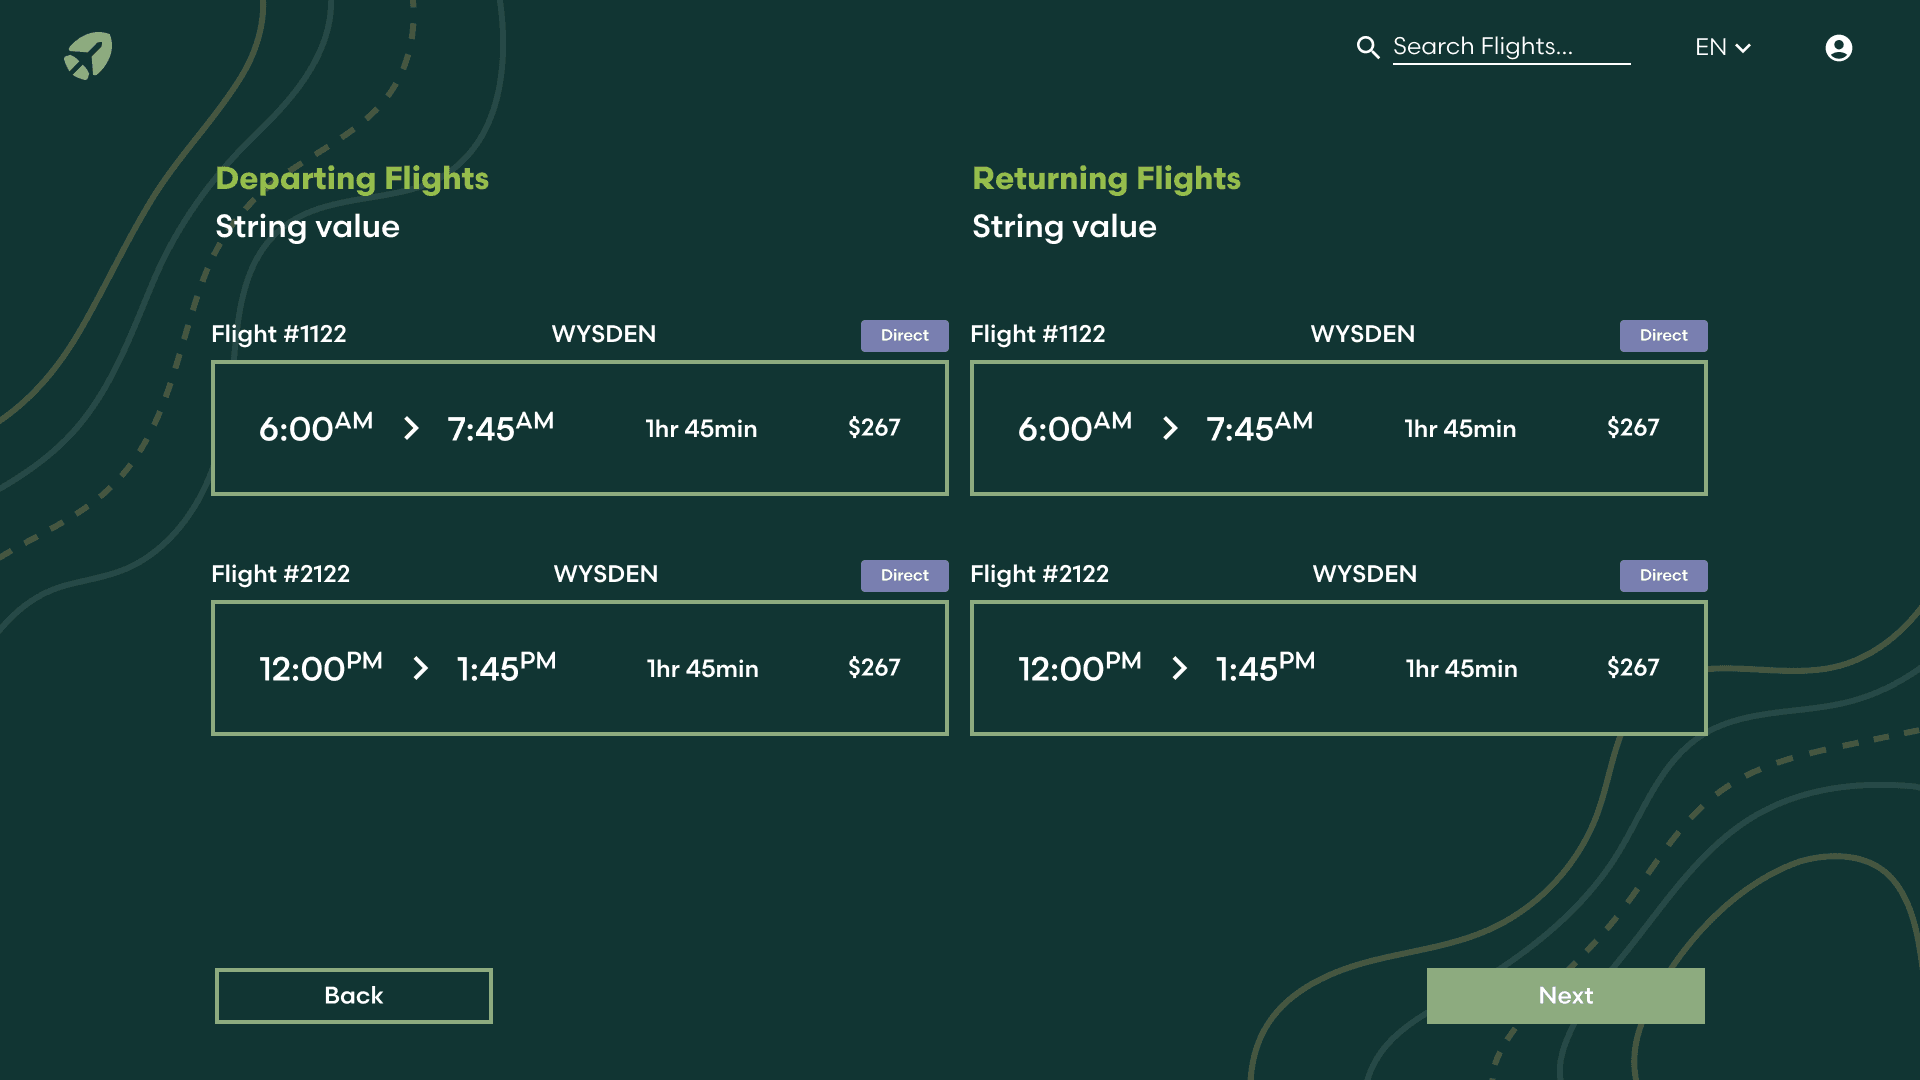Select departing Flight #2122 card
1920x1080 pixels.
pyautogui.click(x=579, y=668)
